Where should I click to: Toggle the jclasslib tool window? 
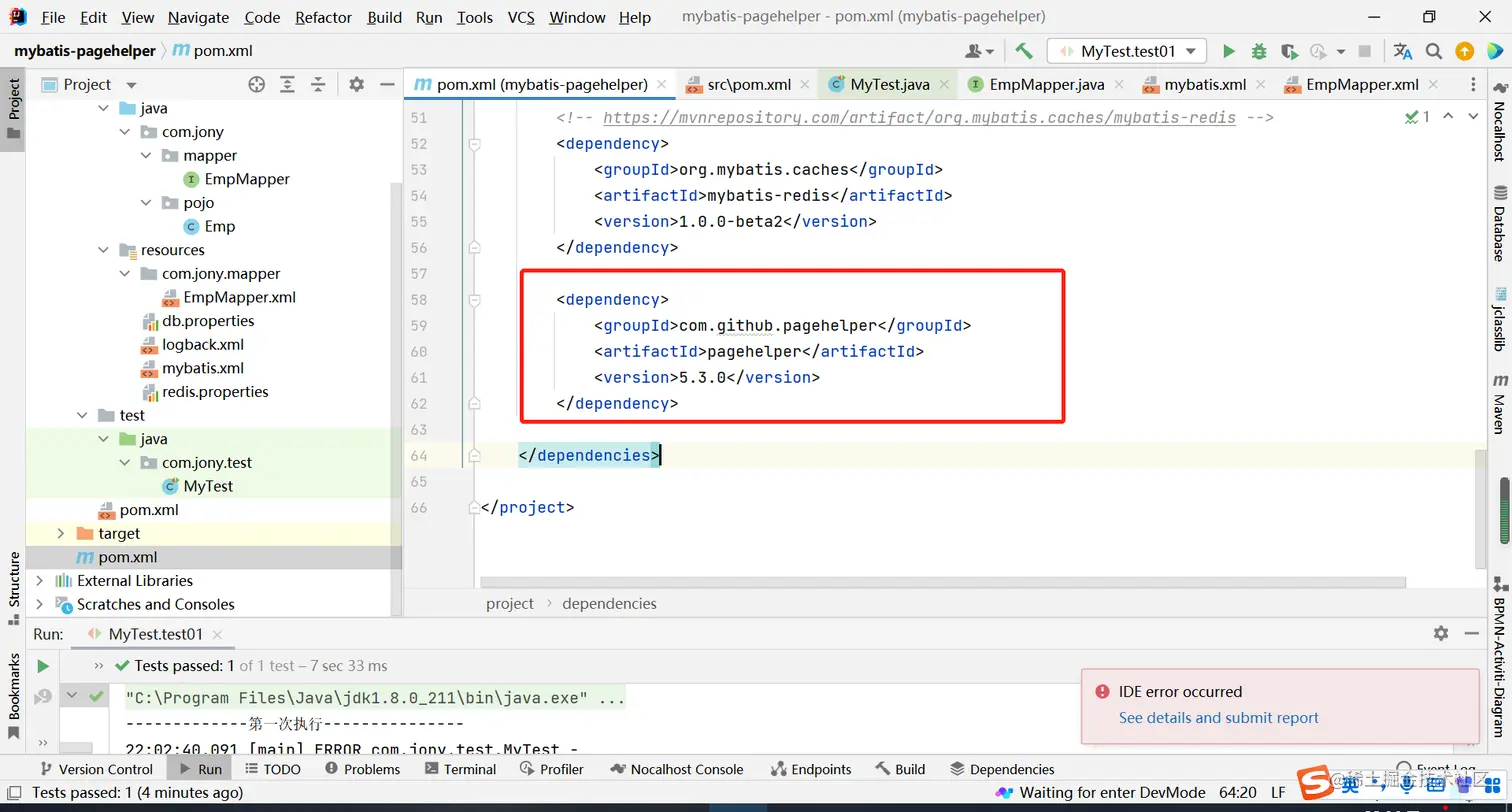click(1500, 320)
